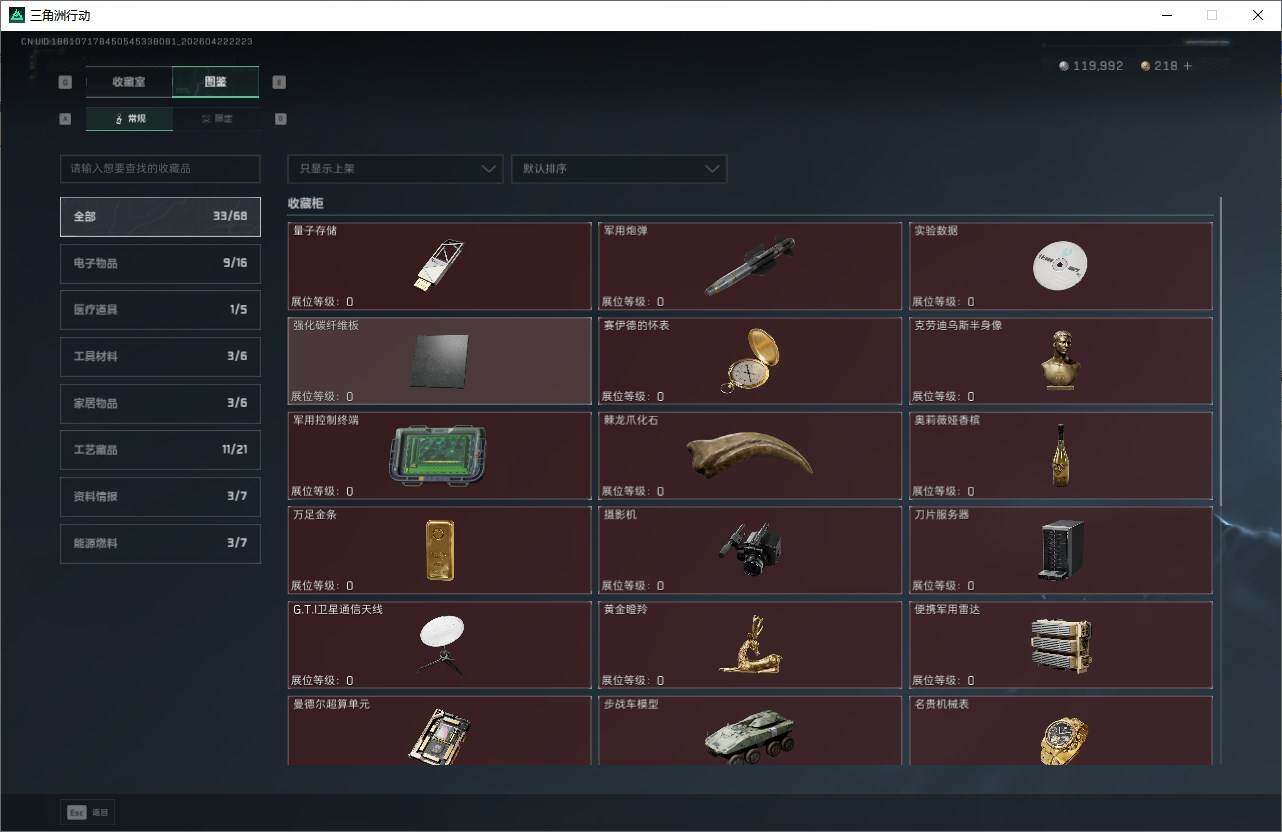This screenshot has width=1282, height=832.
Task: Click the collectible search input field
Action: 160,169
